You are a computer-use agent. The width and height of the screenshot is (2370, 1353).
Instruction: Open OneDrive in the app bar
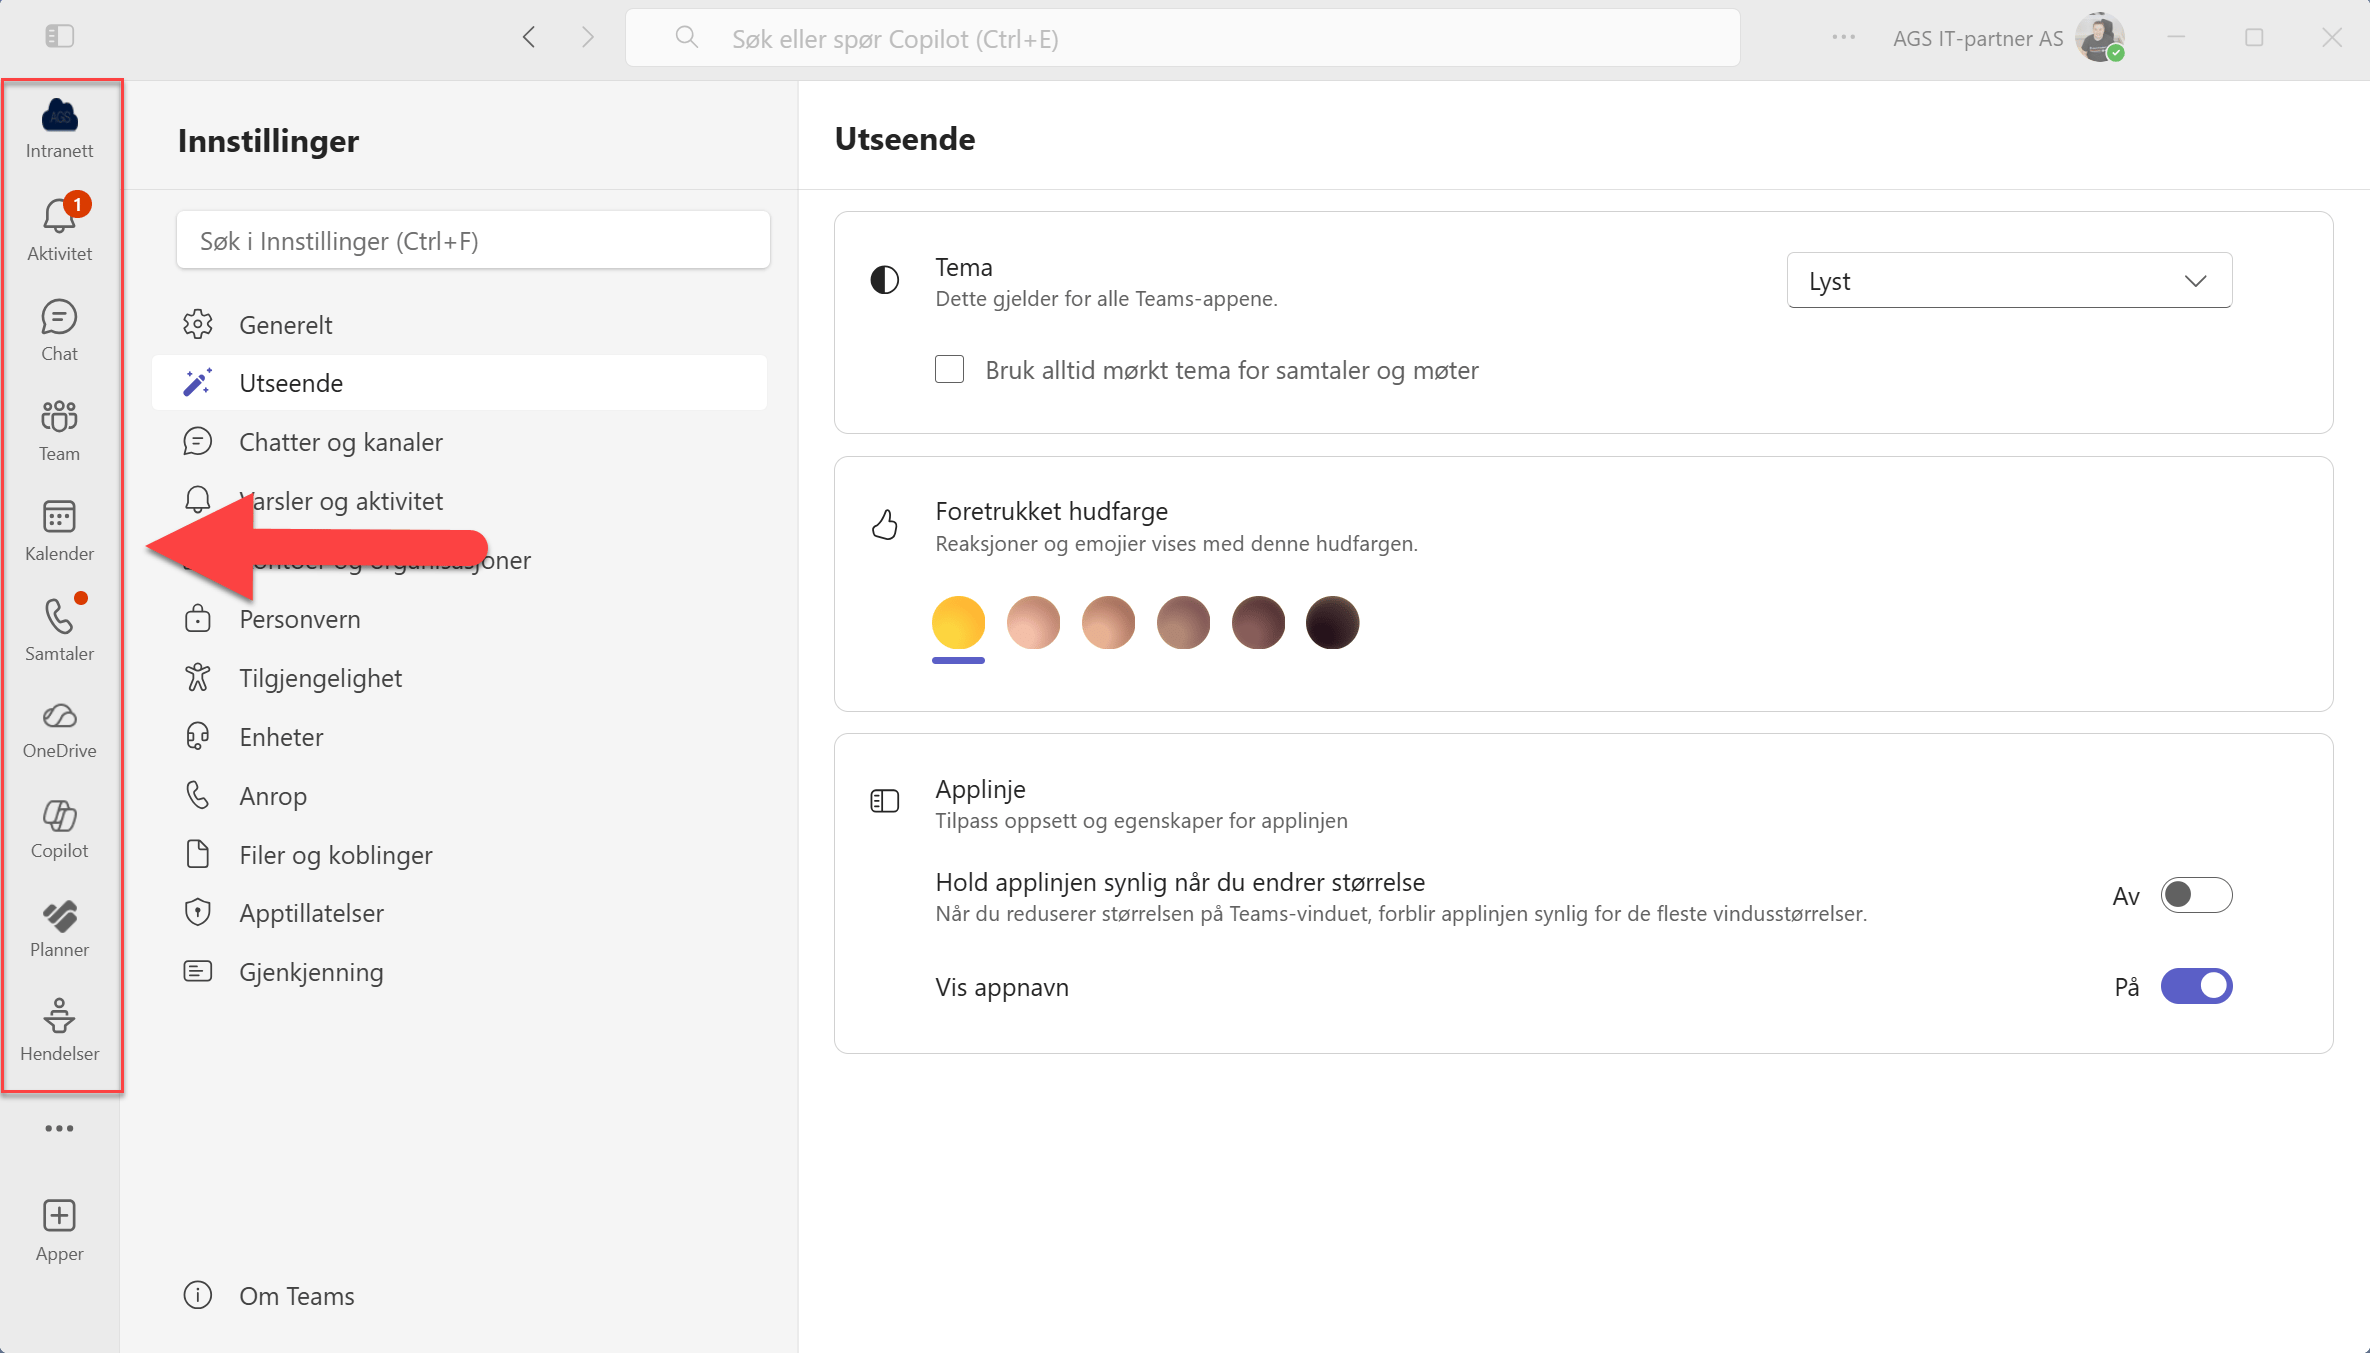click(x=60, y=731)
